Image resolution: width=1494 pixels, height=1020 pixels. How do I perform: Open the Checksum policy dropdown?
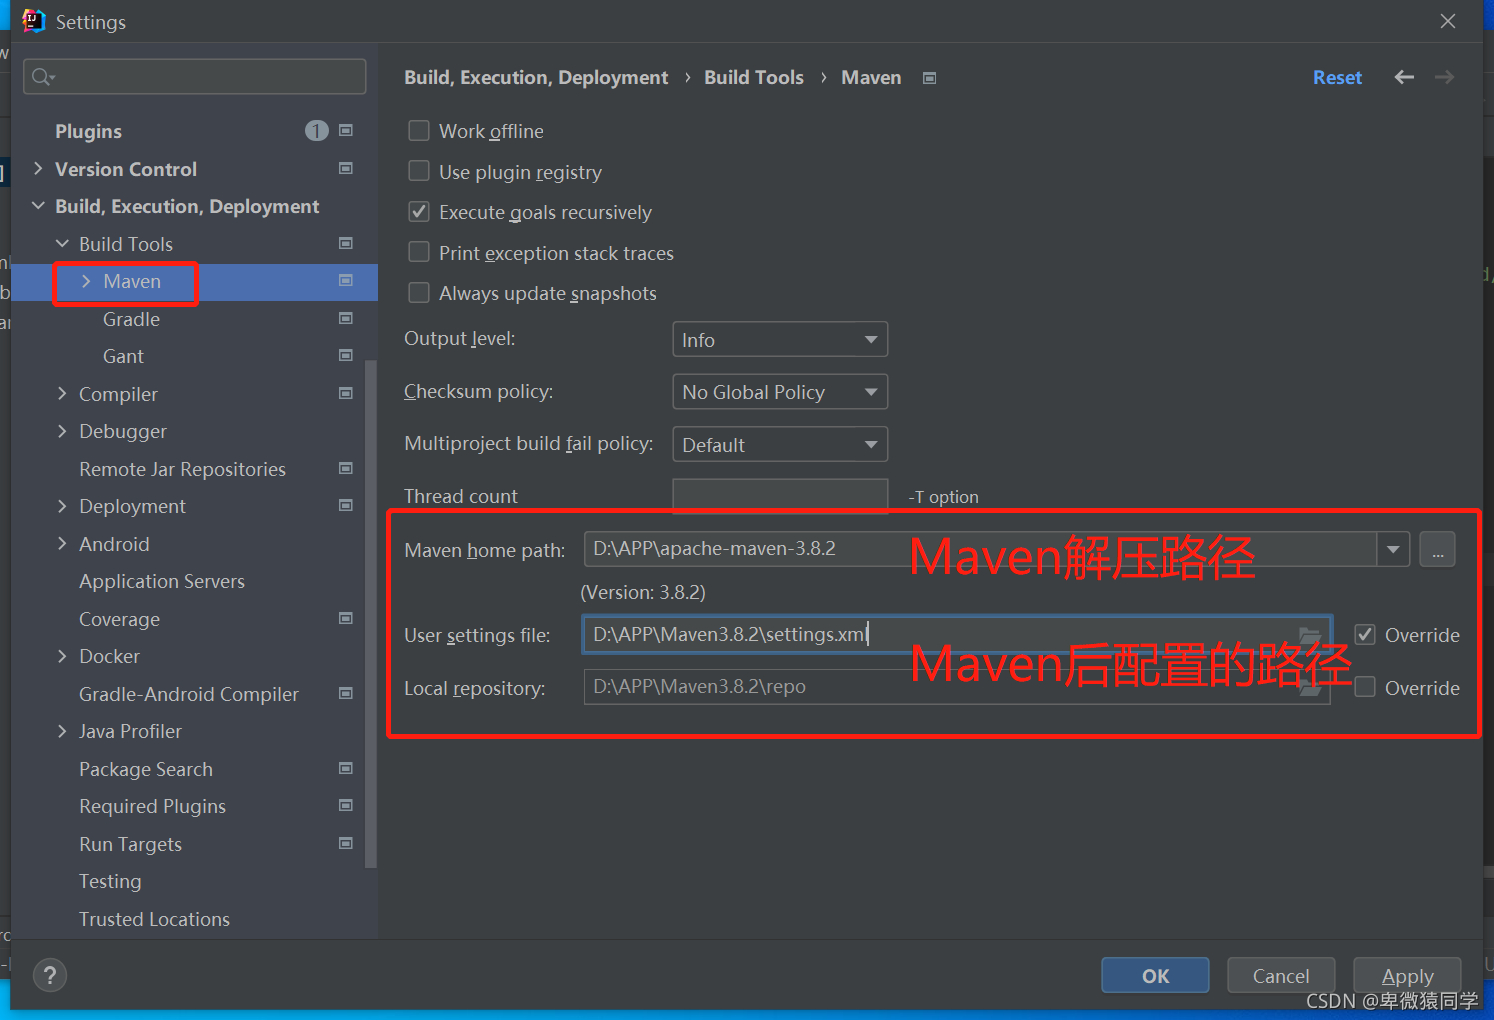click(780, 392)
